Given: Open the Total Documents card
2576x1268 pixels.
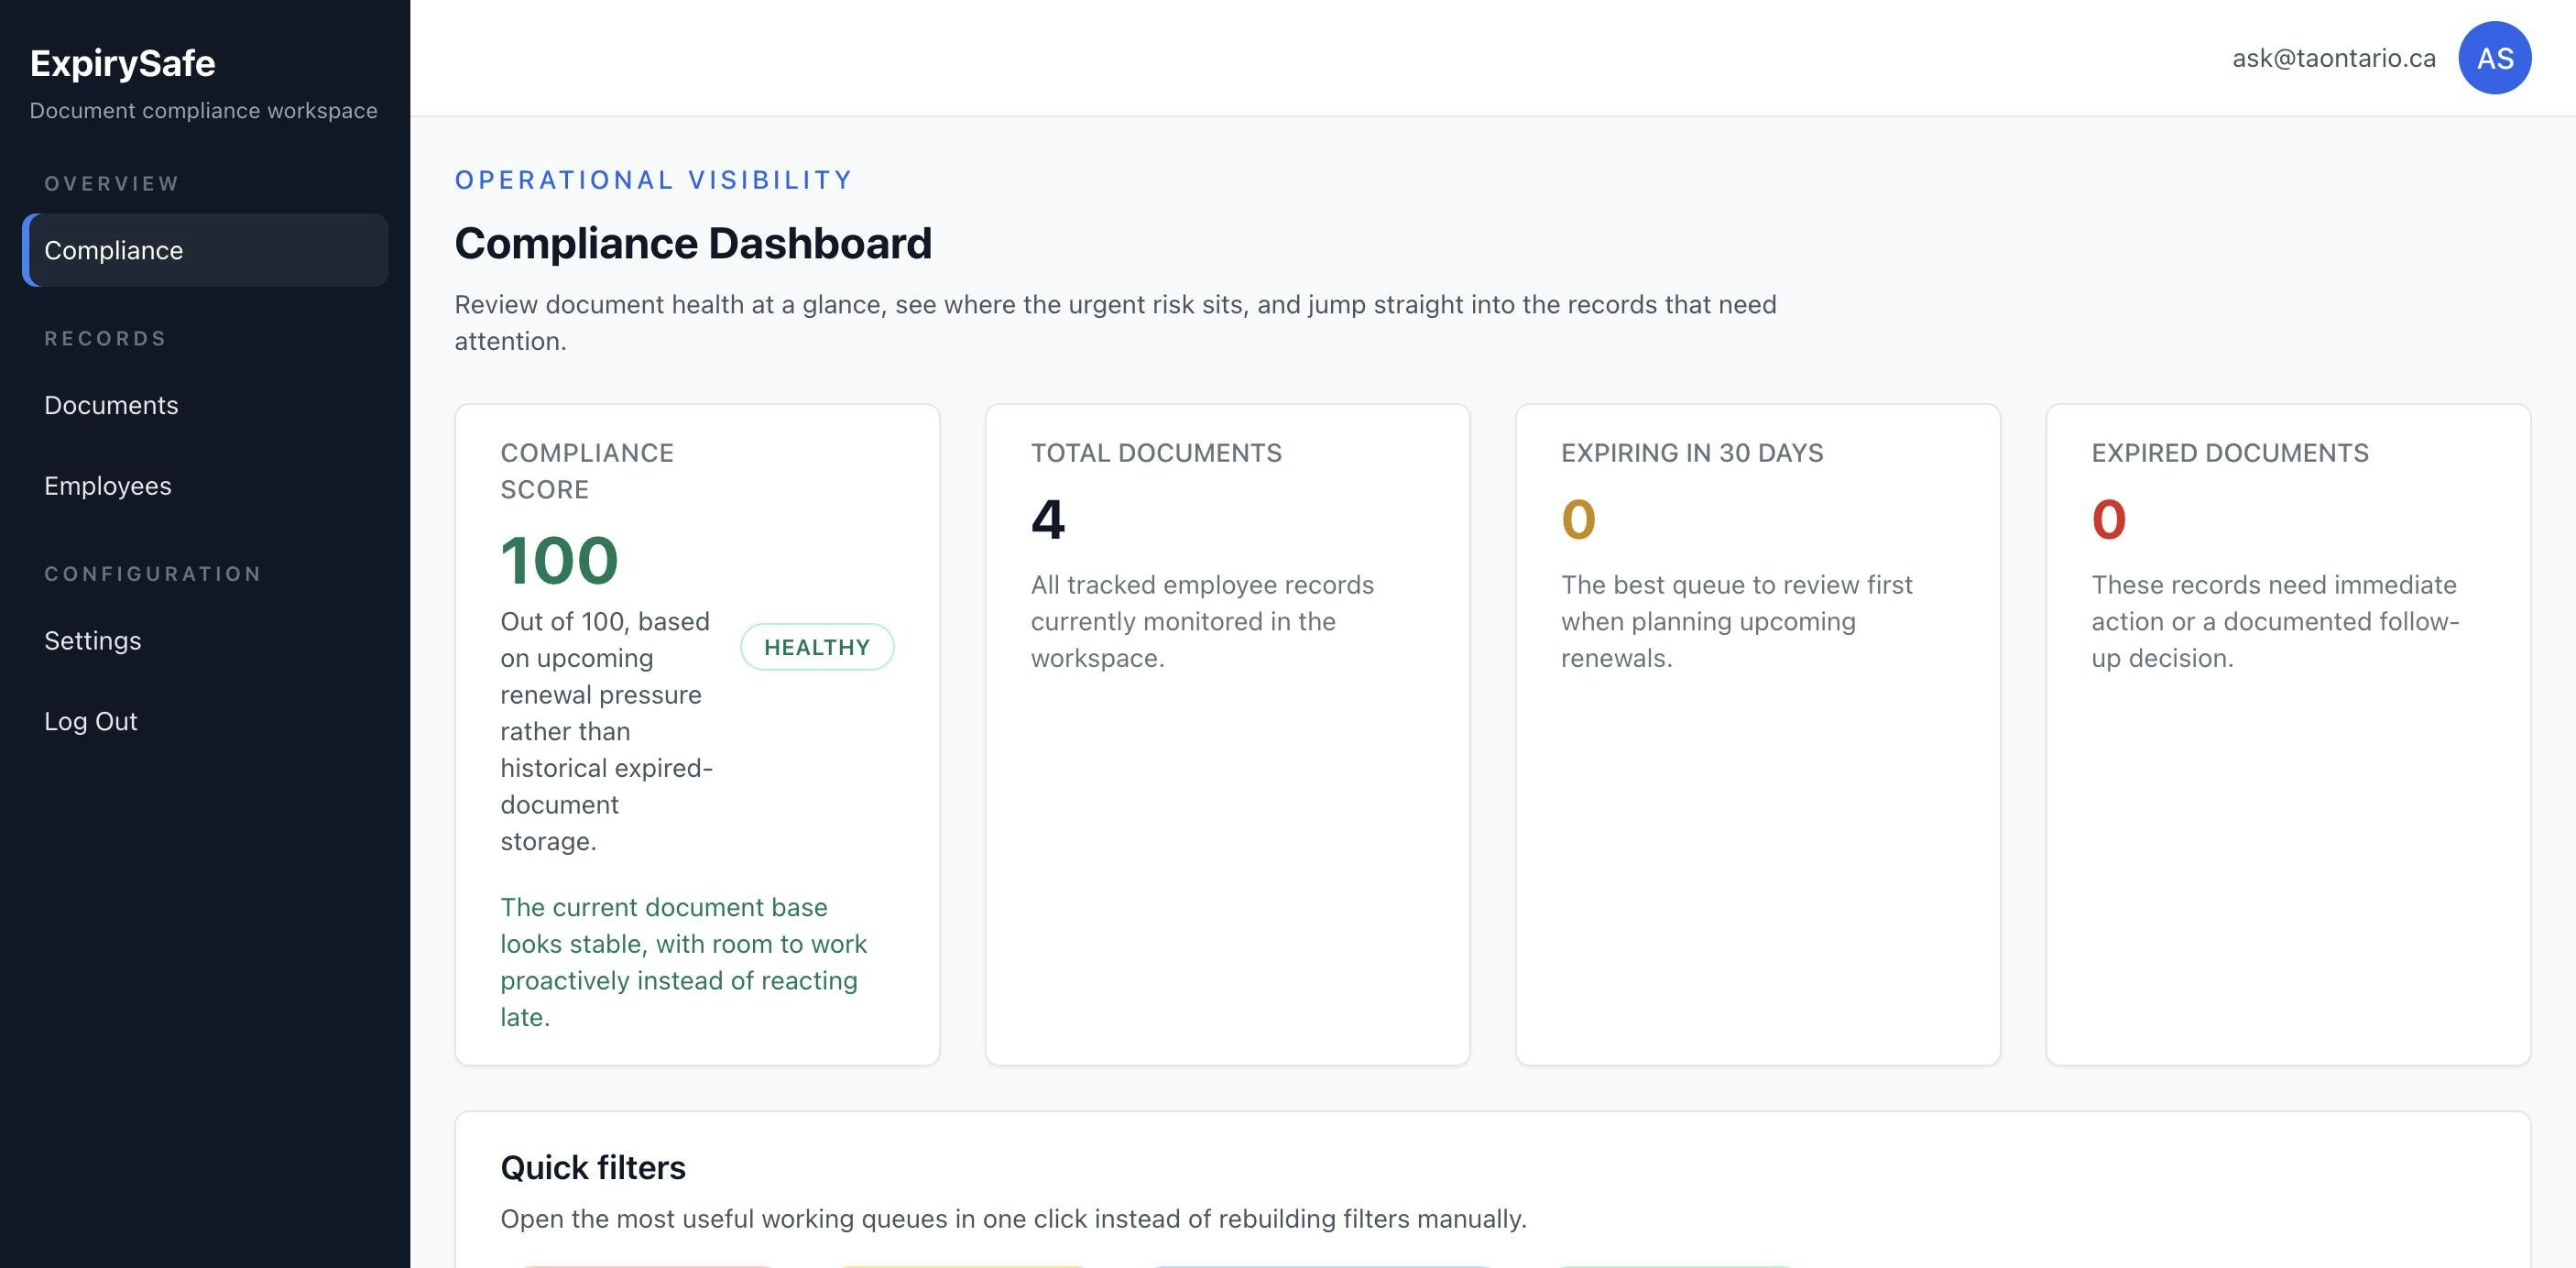Looking at the screenshot, I should [1227, 734].
